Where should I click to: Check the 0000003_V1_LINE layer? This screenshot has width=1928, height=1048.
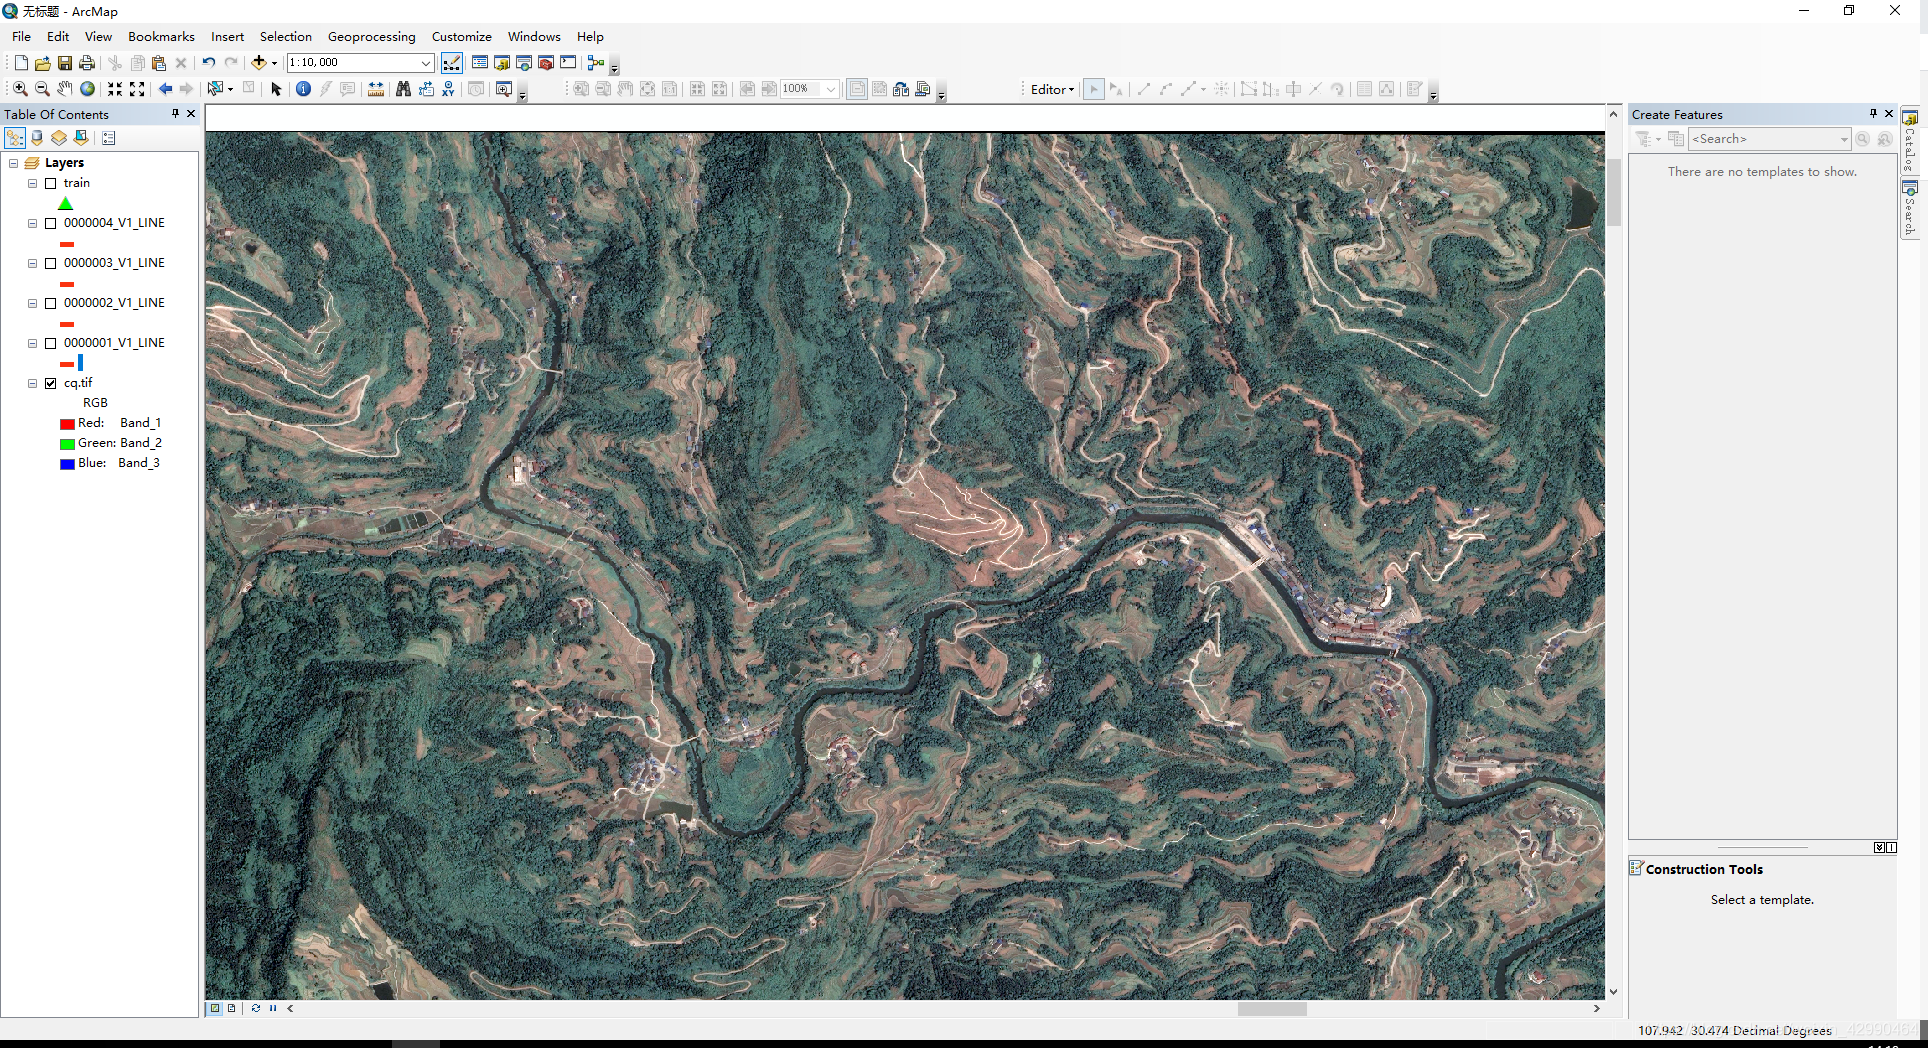50,263
